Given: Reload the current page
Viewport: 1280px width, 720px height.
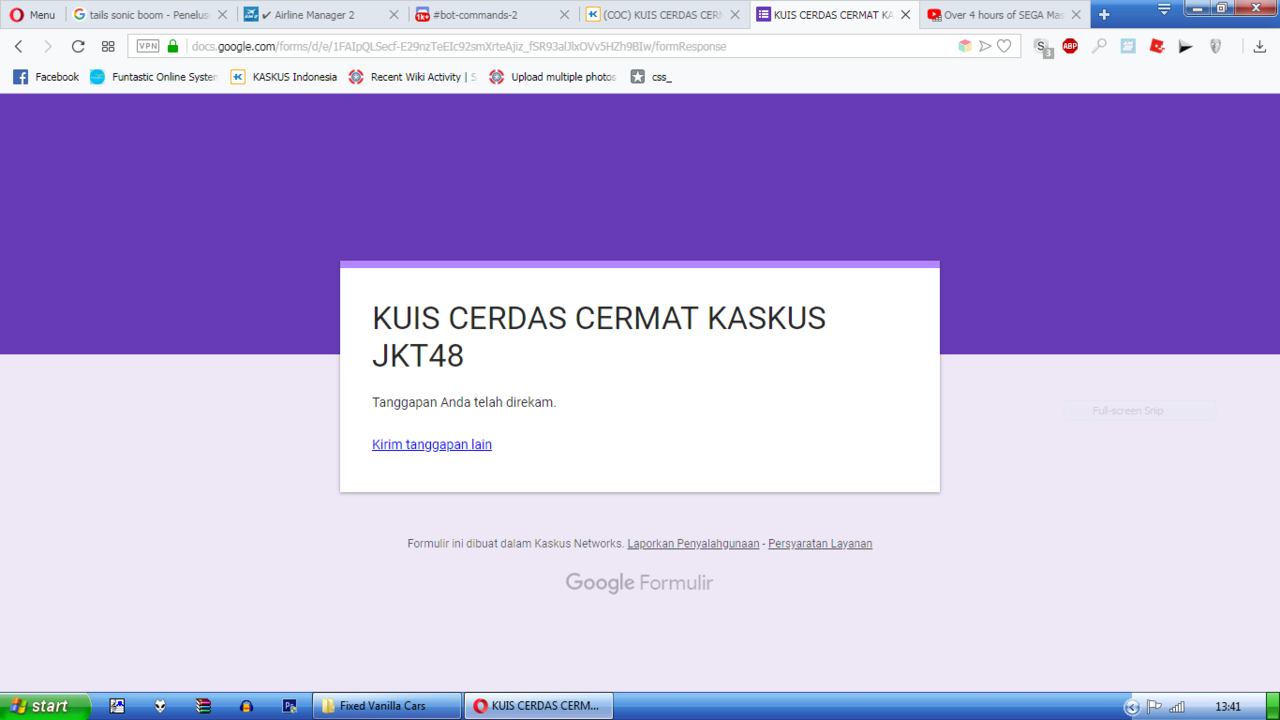Looking at the screenshot, I should [x=78, y=46].
